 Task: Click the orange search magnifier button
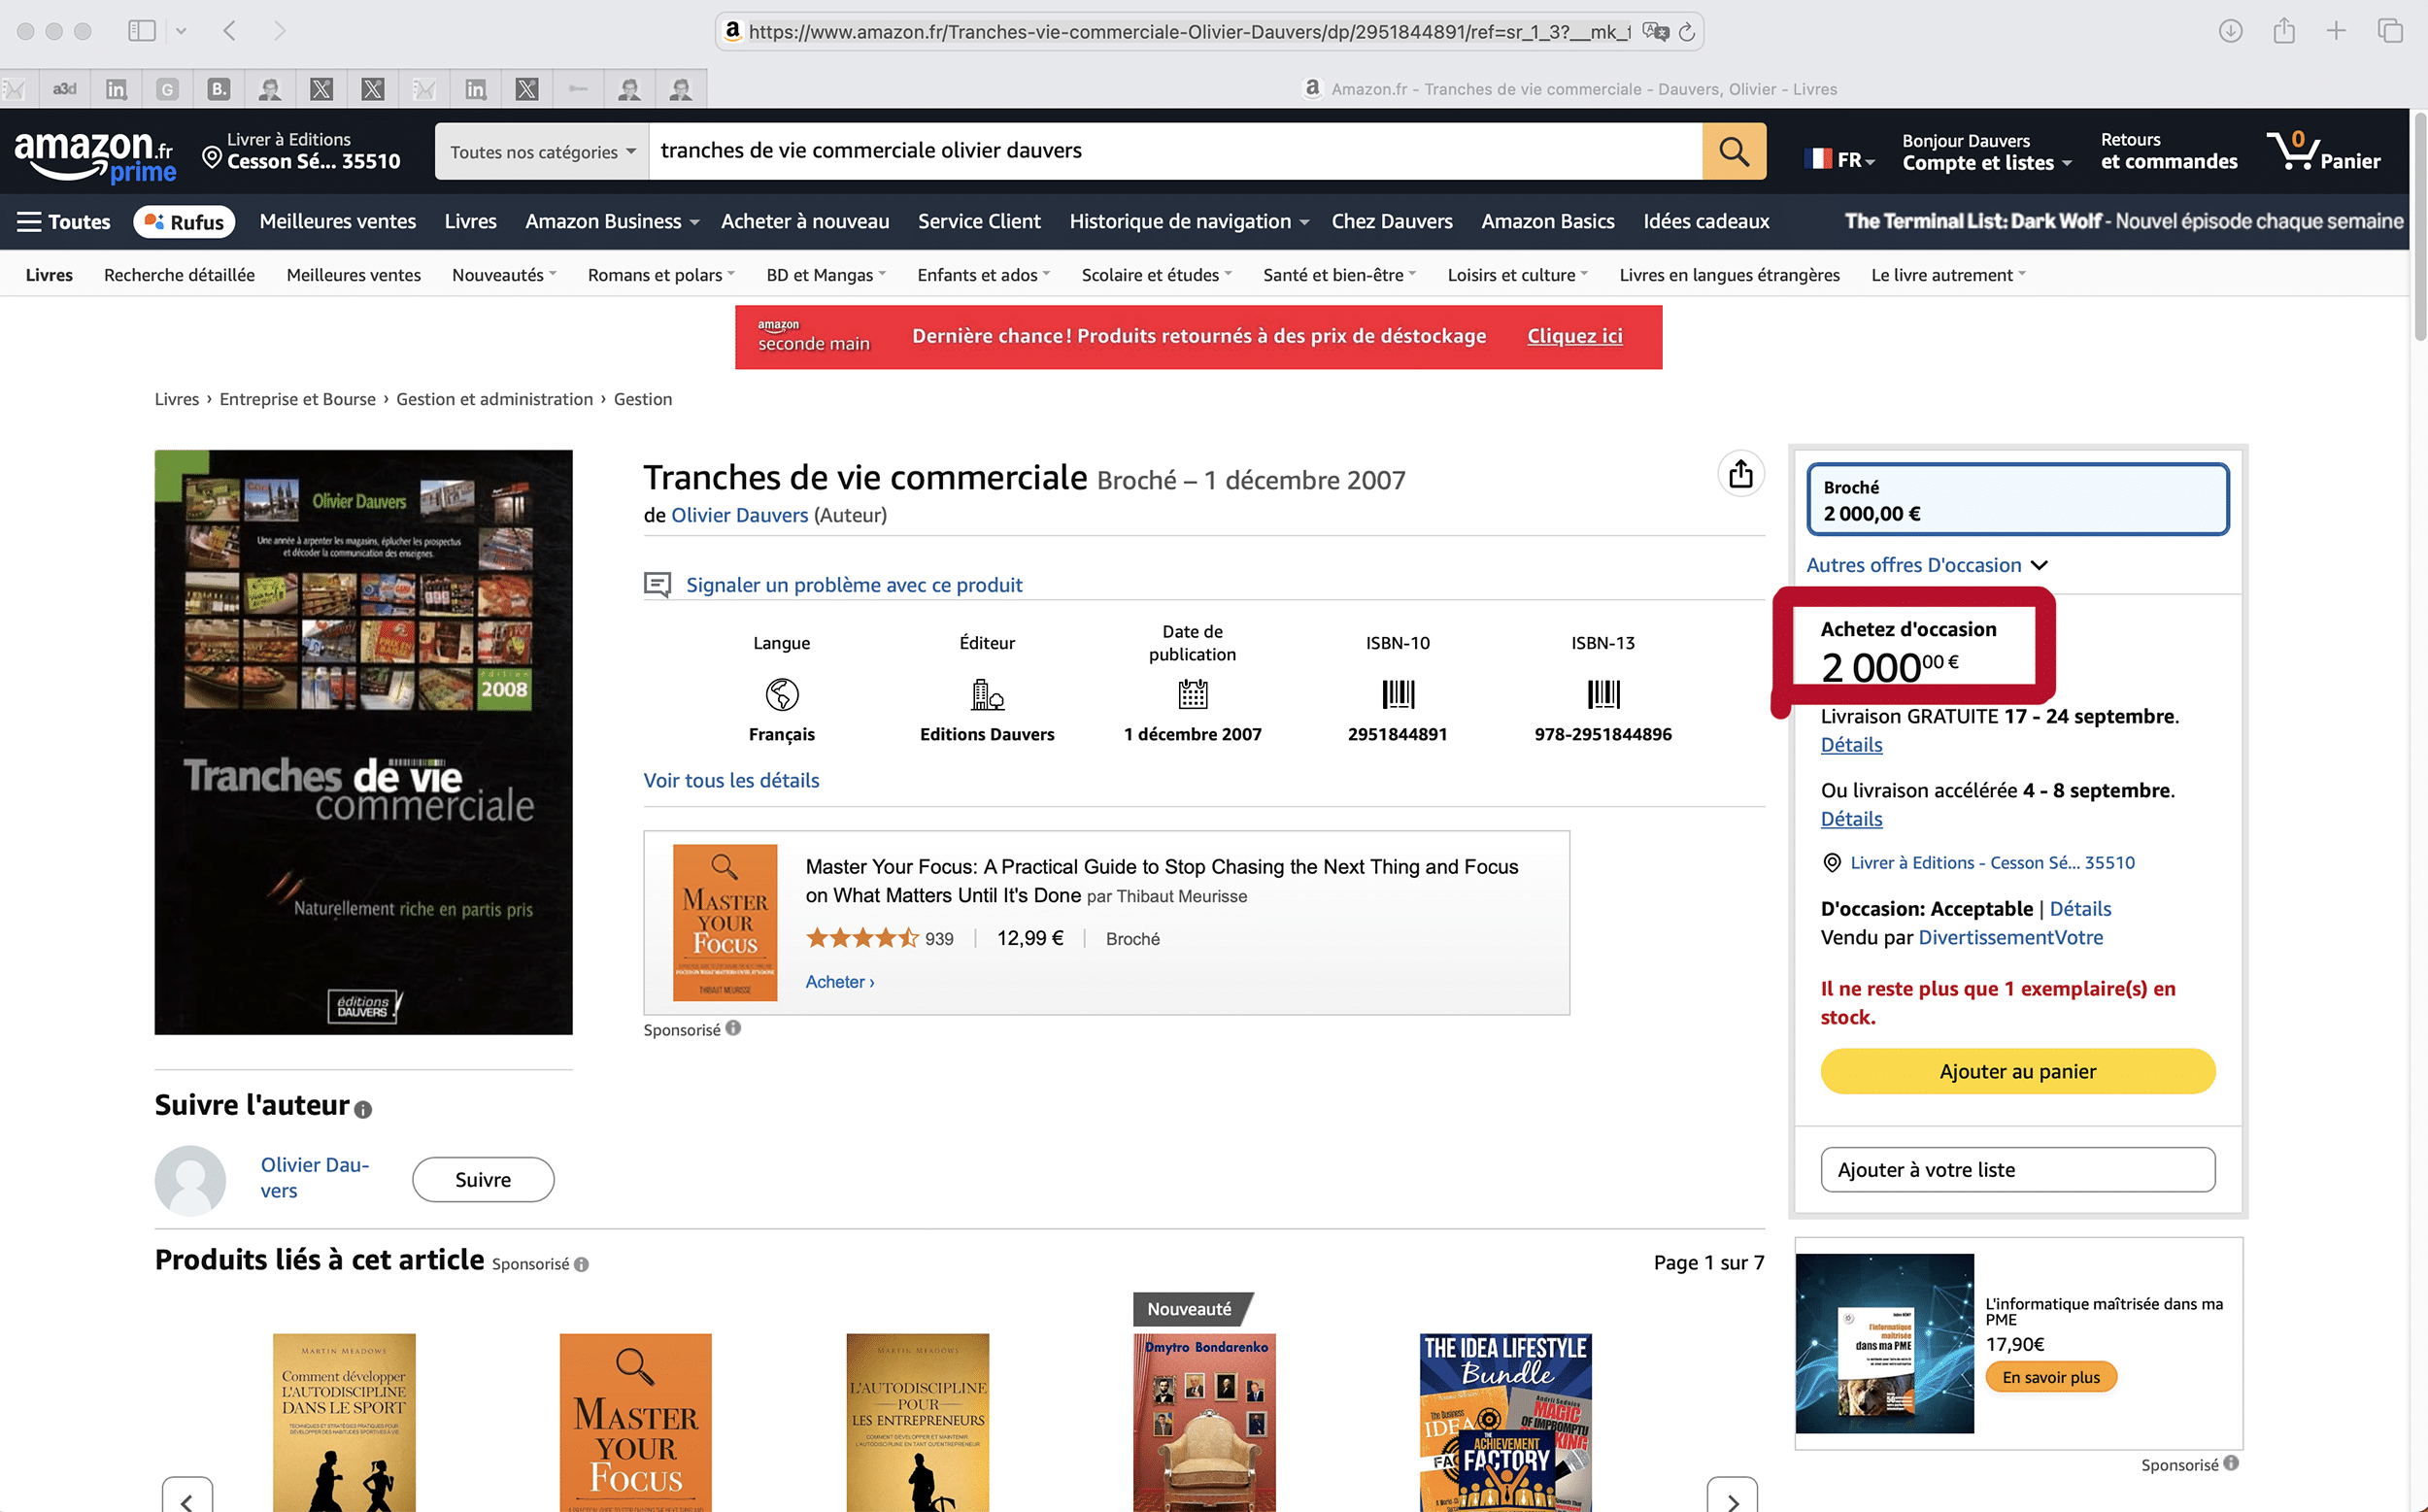click(x=1734, y=151)
